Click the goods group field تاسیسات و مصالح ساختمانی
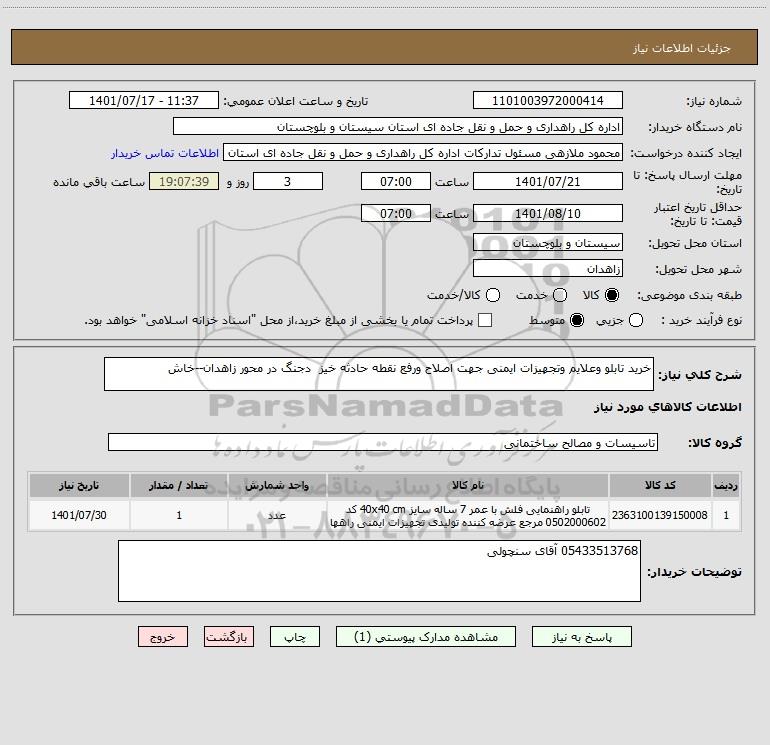This screenshot has width=770, height=745. [383, 442]
